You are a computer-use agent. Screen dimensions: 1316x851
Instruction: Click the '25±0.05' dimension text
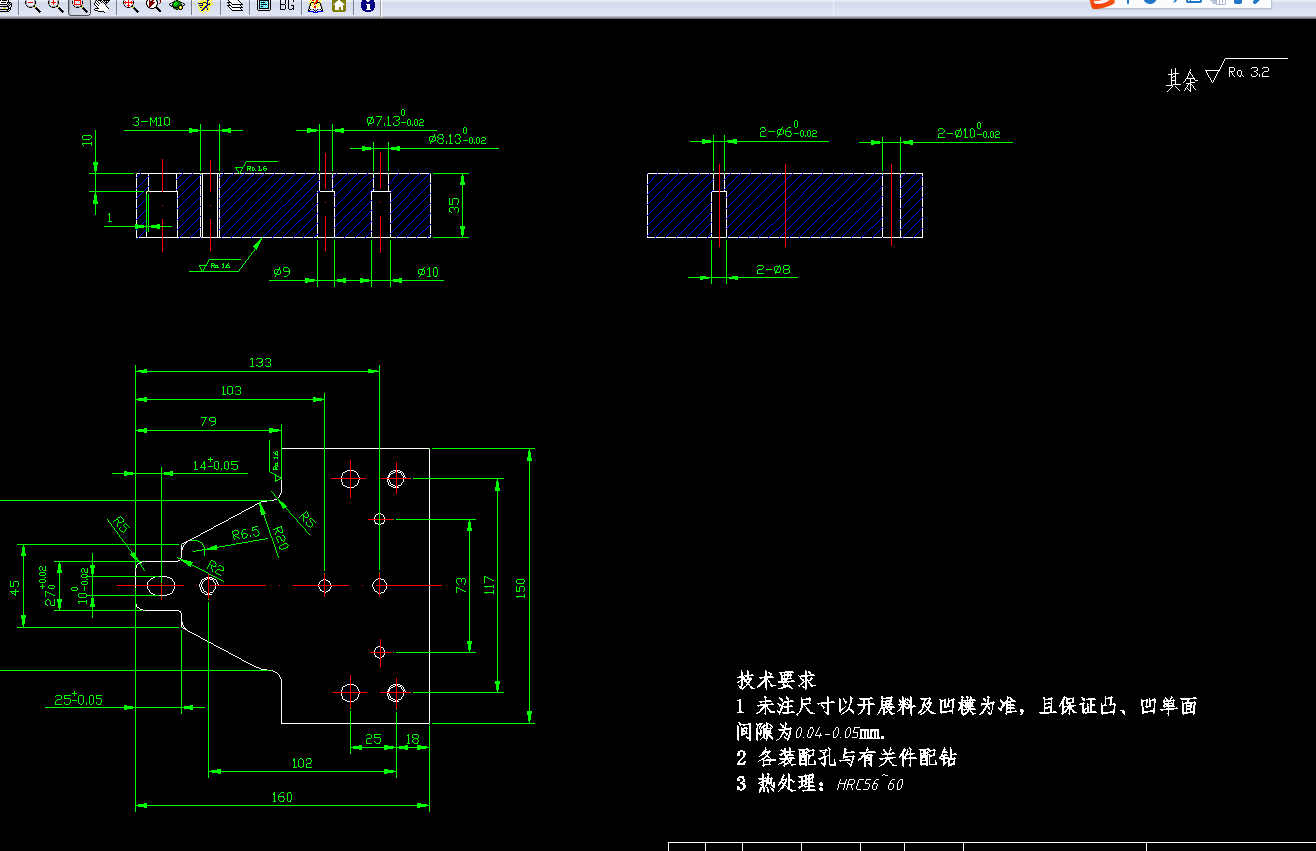coord(78,699)
